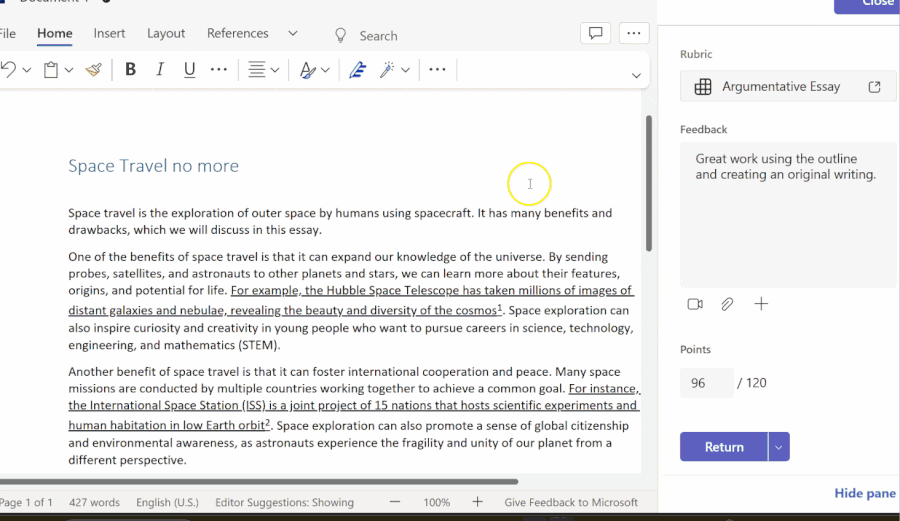The width and height of the screenshot is (900, 521).
Task: Toggle Editor Suggestions: Showing
Action: coord(285,502)
